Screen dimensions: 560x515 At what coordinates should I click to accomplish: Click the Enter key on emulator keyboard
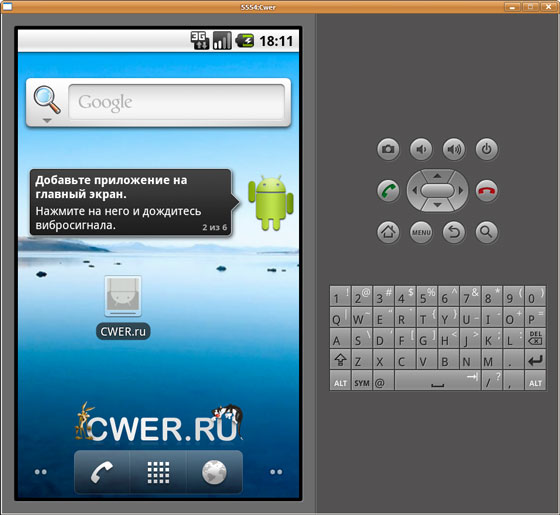tap(535, 360)
